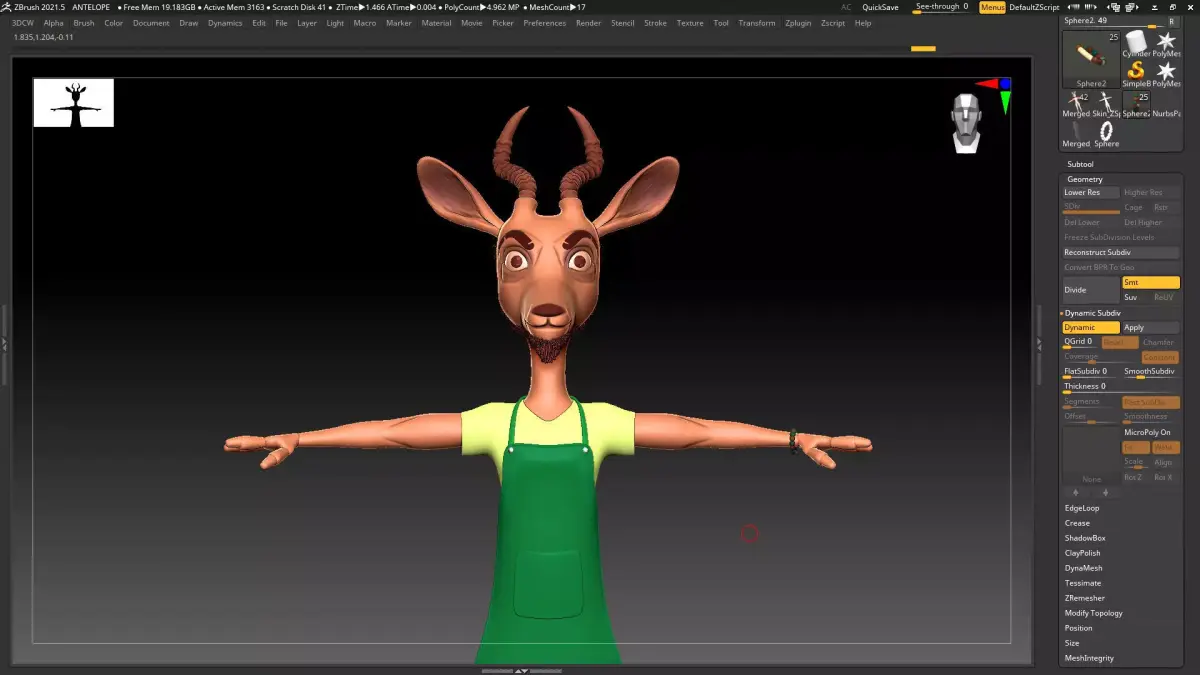The width and height of the screenshot is (1200, 675).
Task: Expand the Crease section
Action: [x=1077, y=523]
